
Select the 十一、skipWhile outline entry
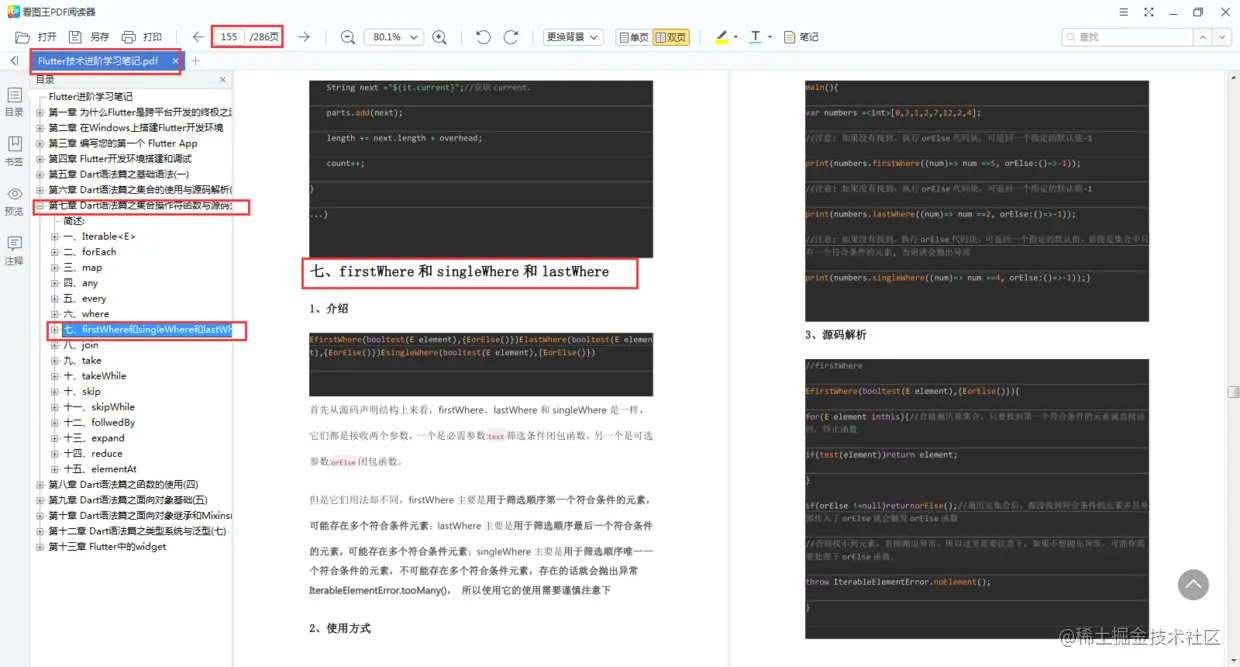tap(99, 407)
